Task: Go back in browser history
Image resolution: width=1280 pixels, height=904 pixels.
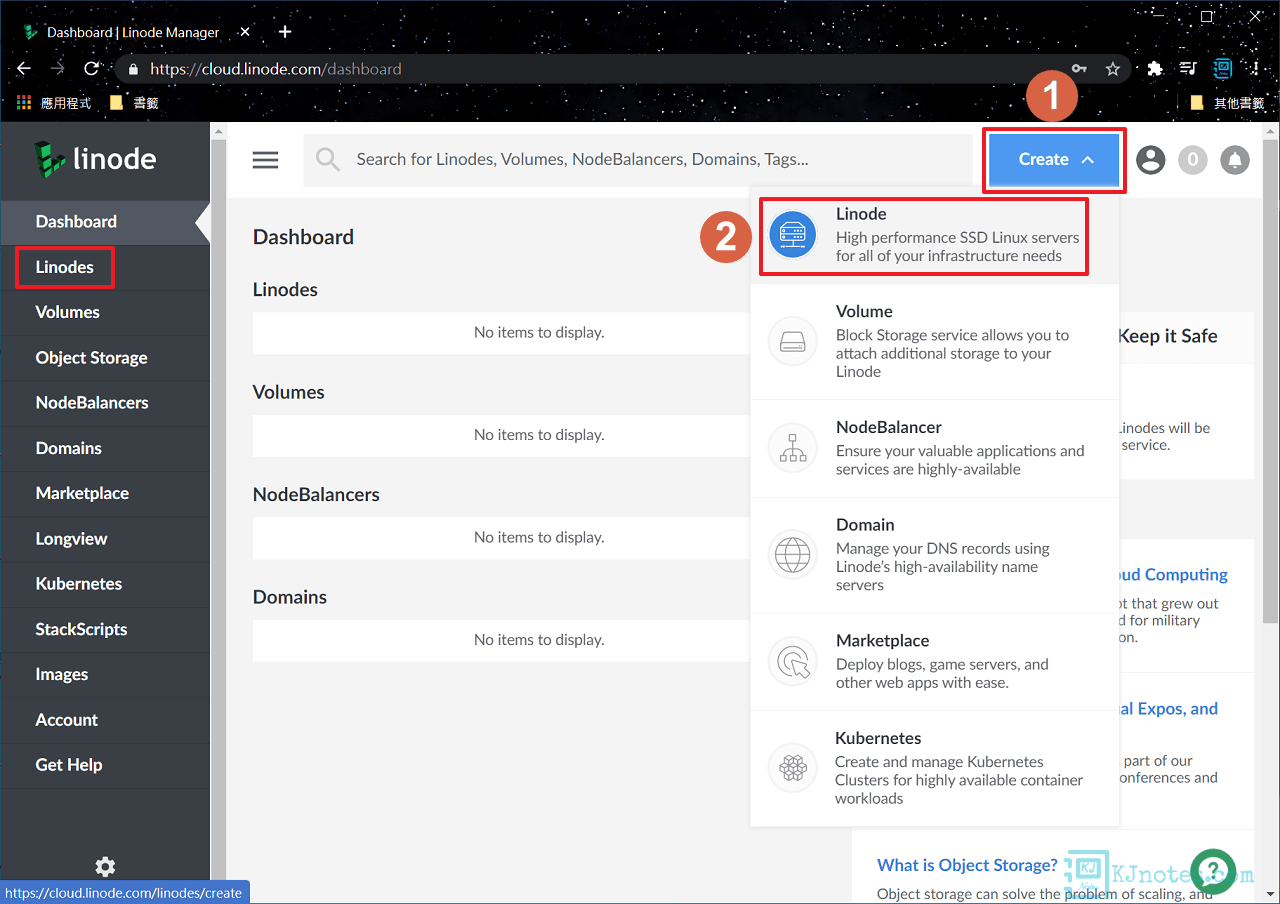Action: point(24,69)
